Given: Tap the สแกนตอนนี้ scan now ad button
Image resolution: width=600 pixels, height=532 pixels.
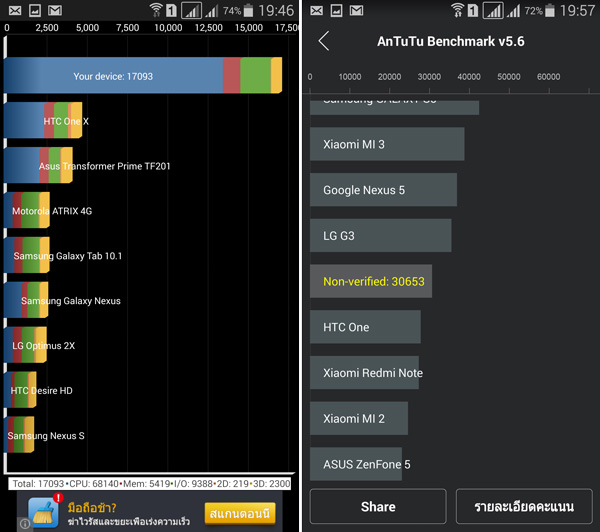Looking at the screenshot, I should click(240, 513).
